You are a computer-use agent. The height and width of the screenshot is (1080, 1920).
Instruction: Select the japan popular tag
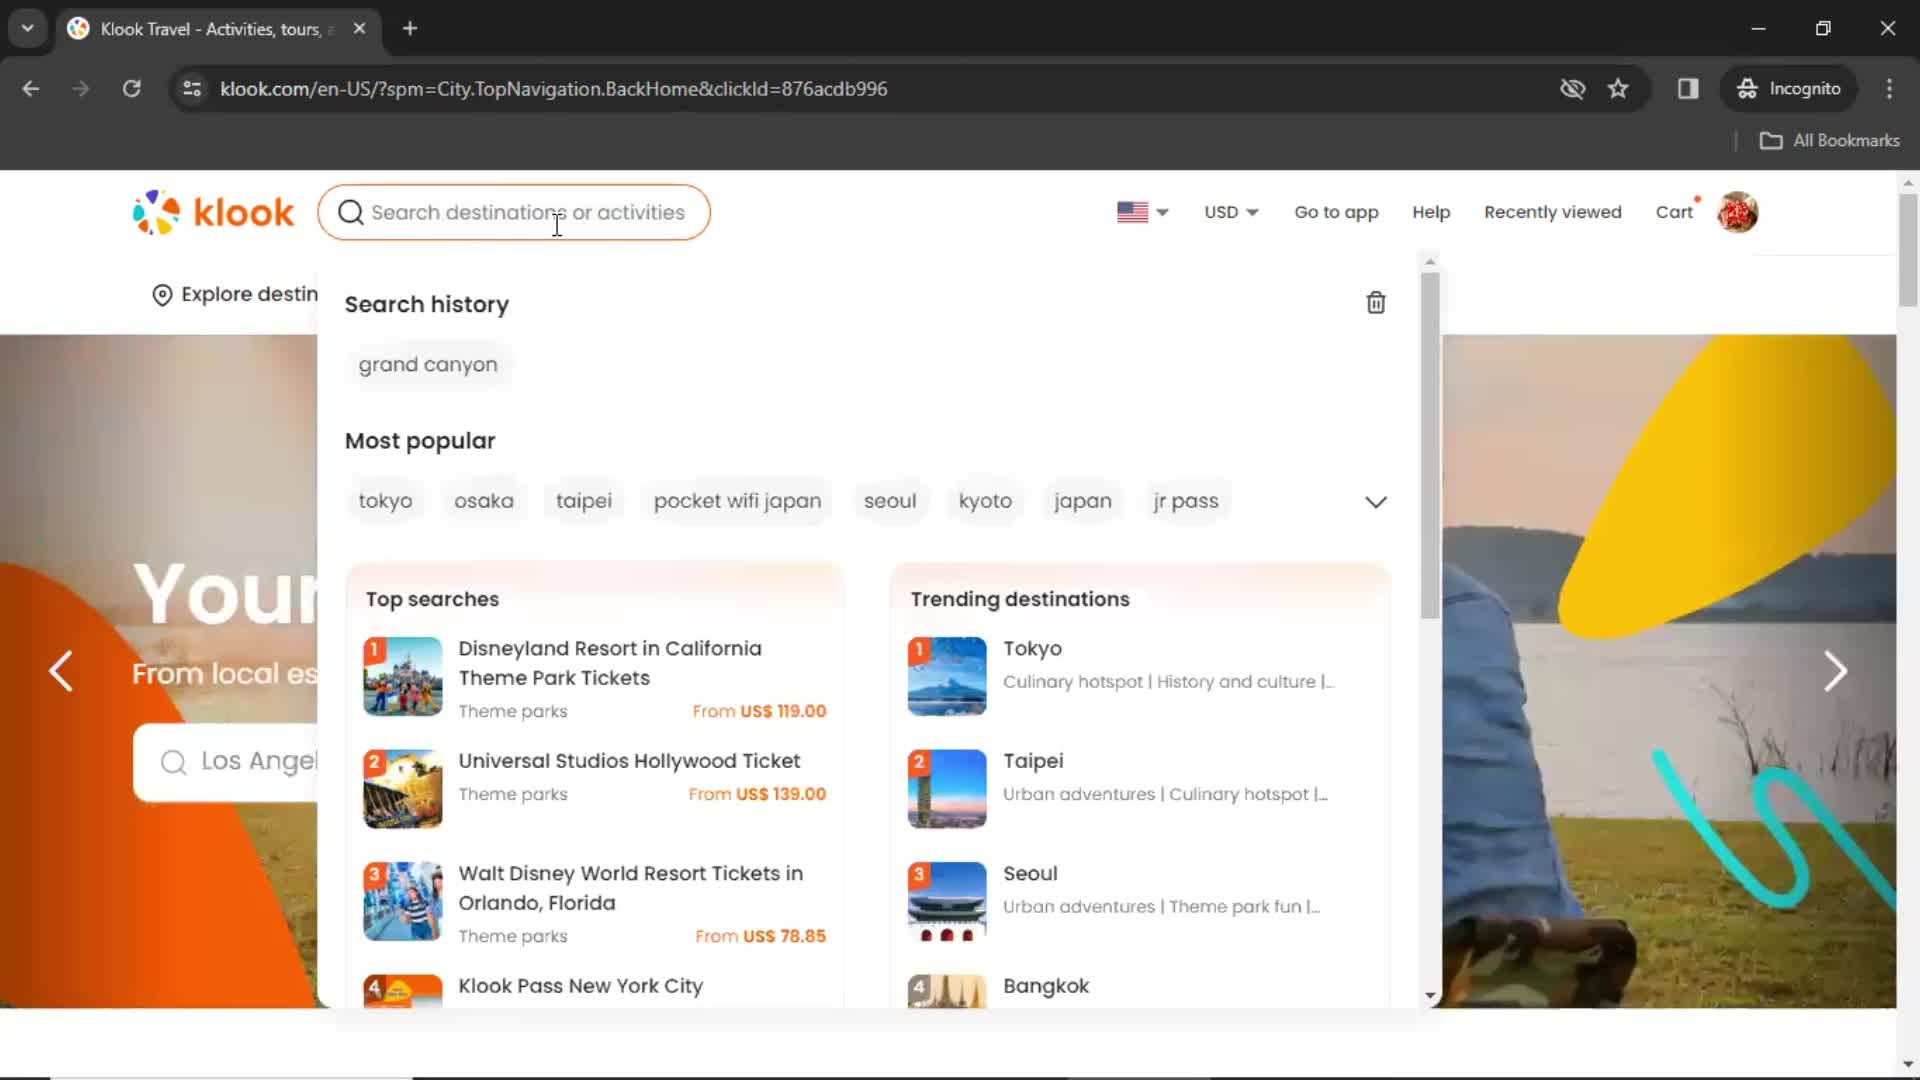[x=1083, y=501]
